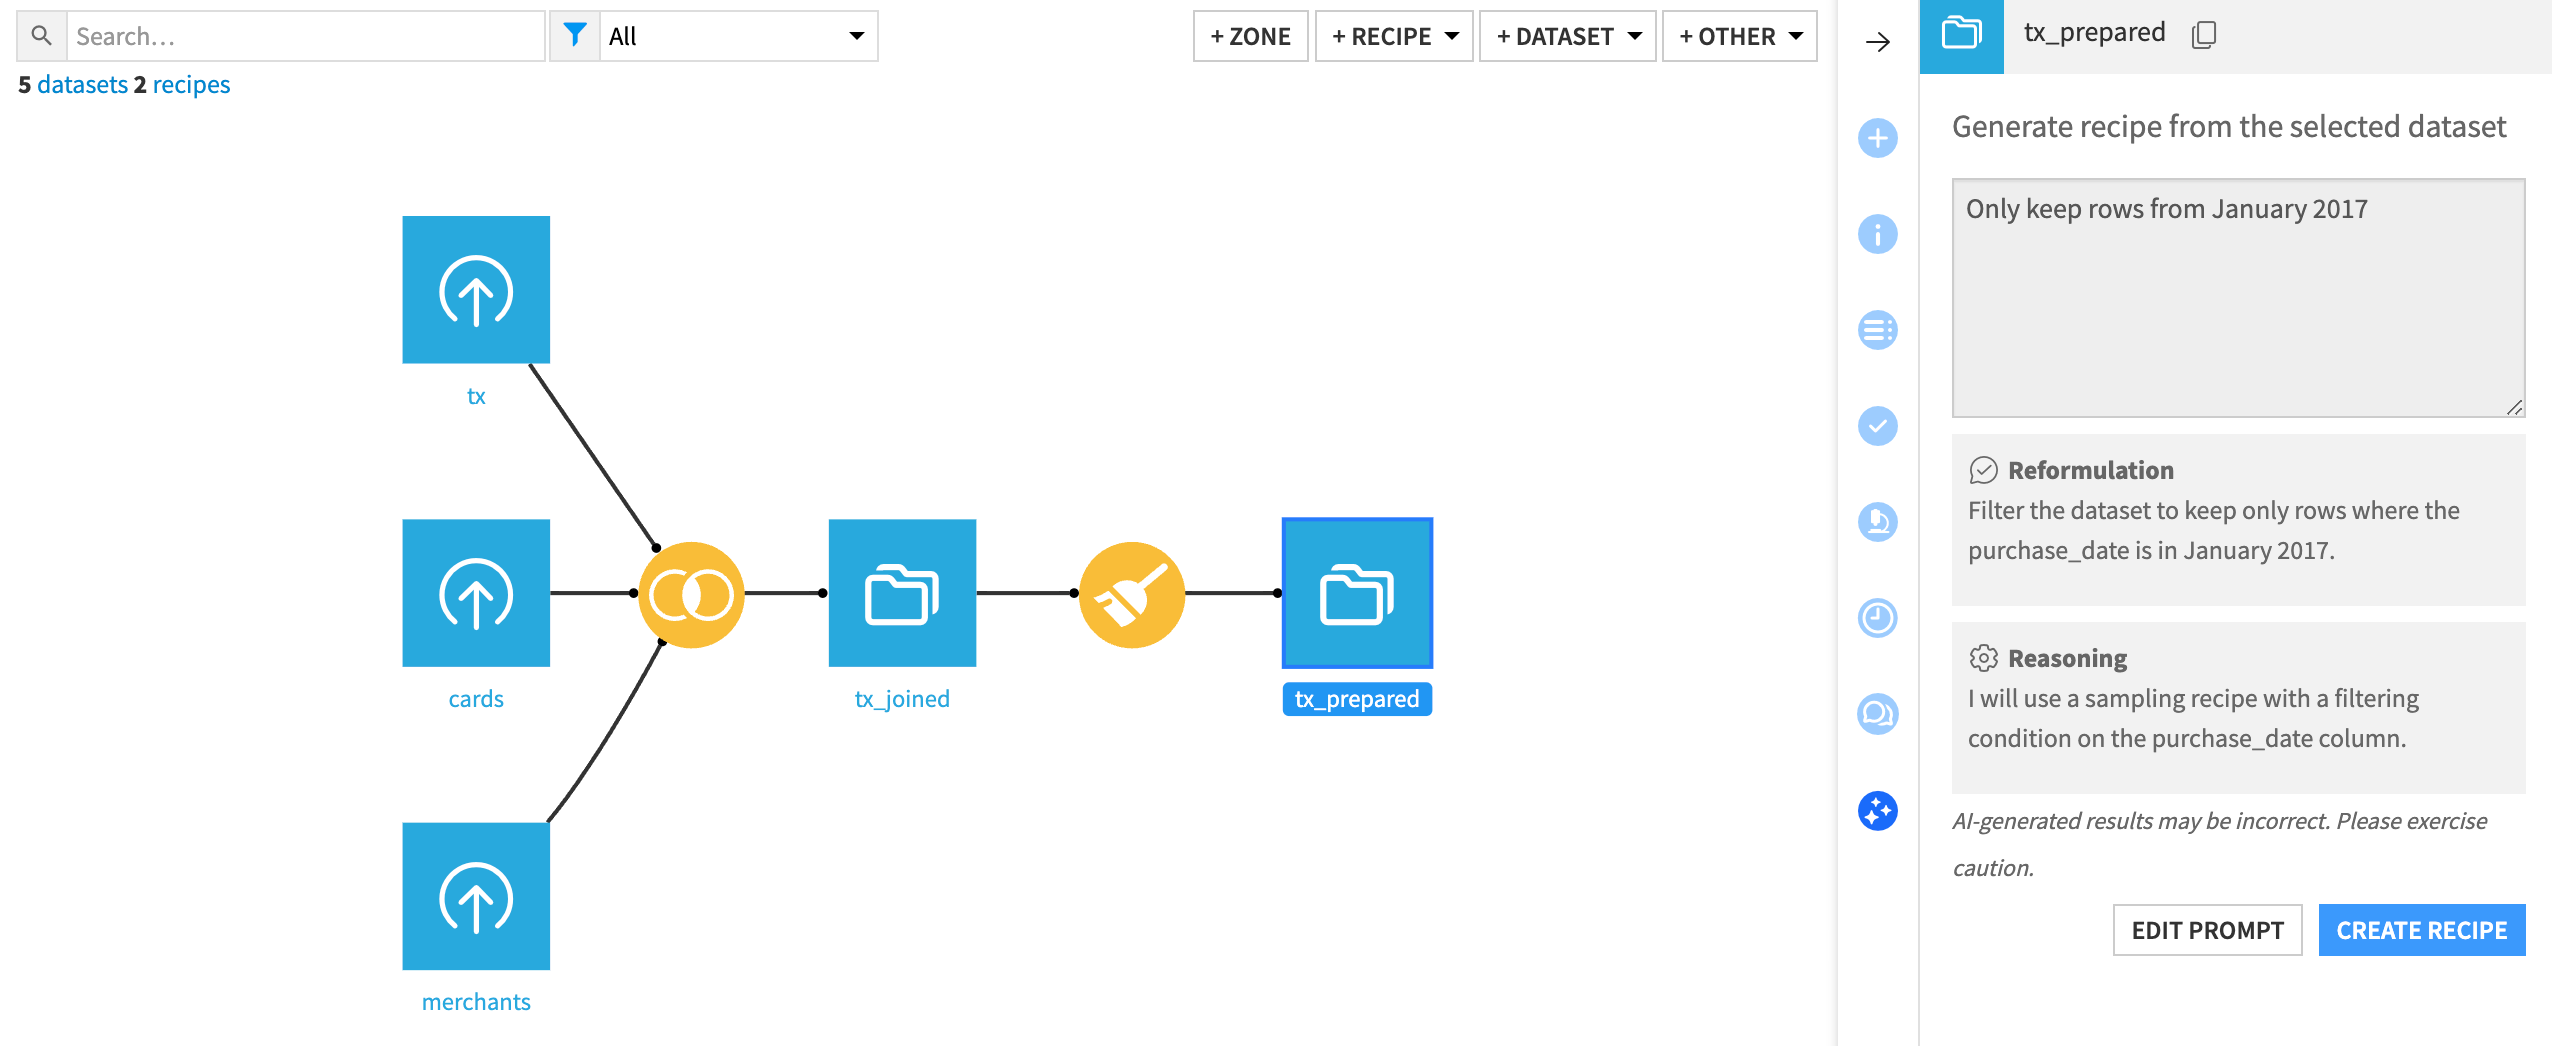
Task: Copy the tx_prepared dataset name
Action: pyautogui.click(x=2204, y=35)
